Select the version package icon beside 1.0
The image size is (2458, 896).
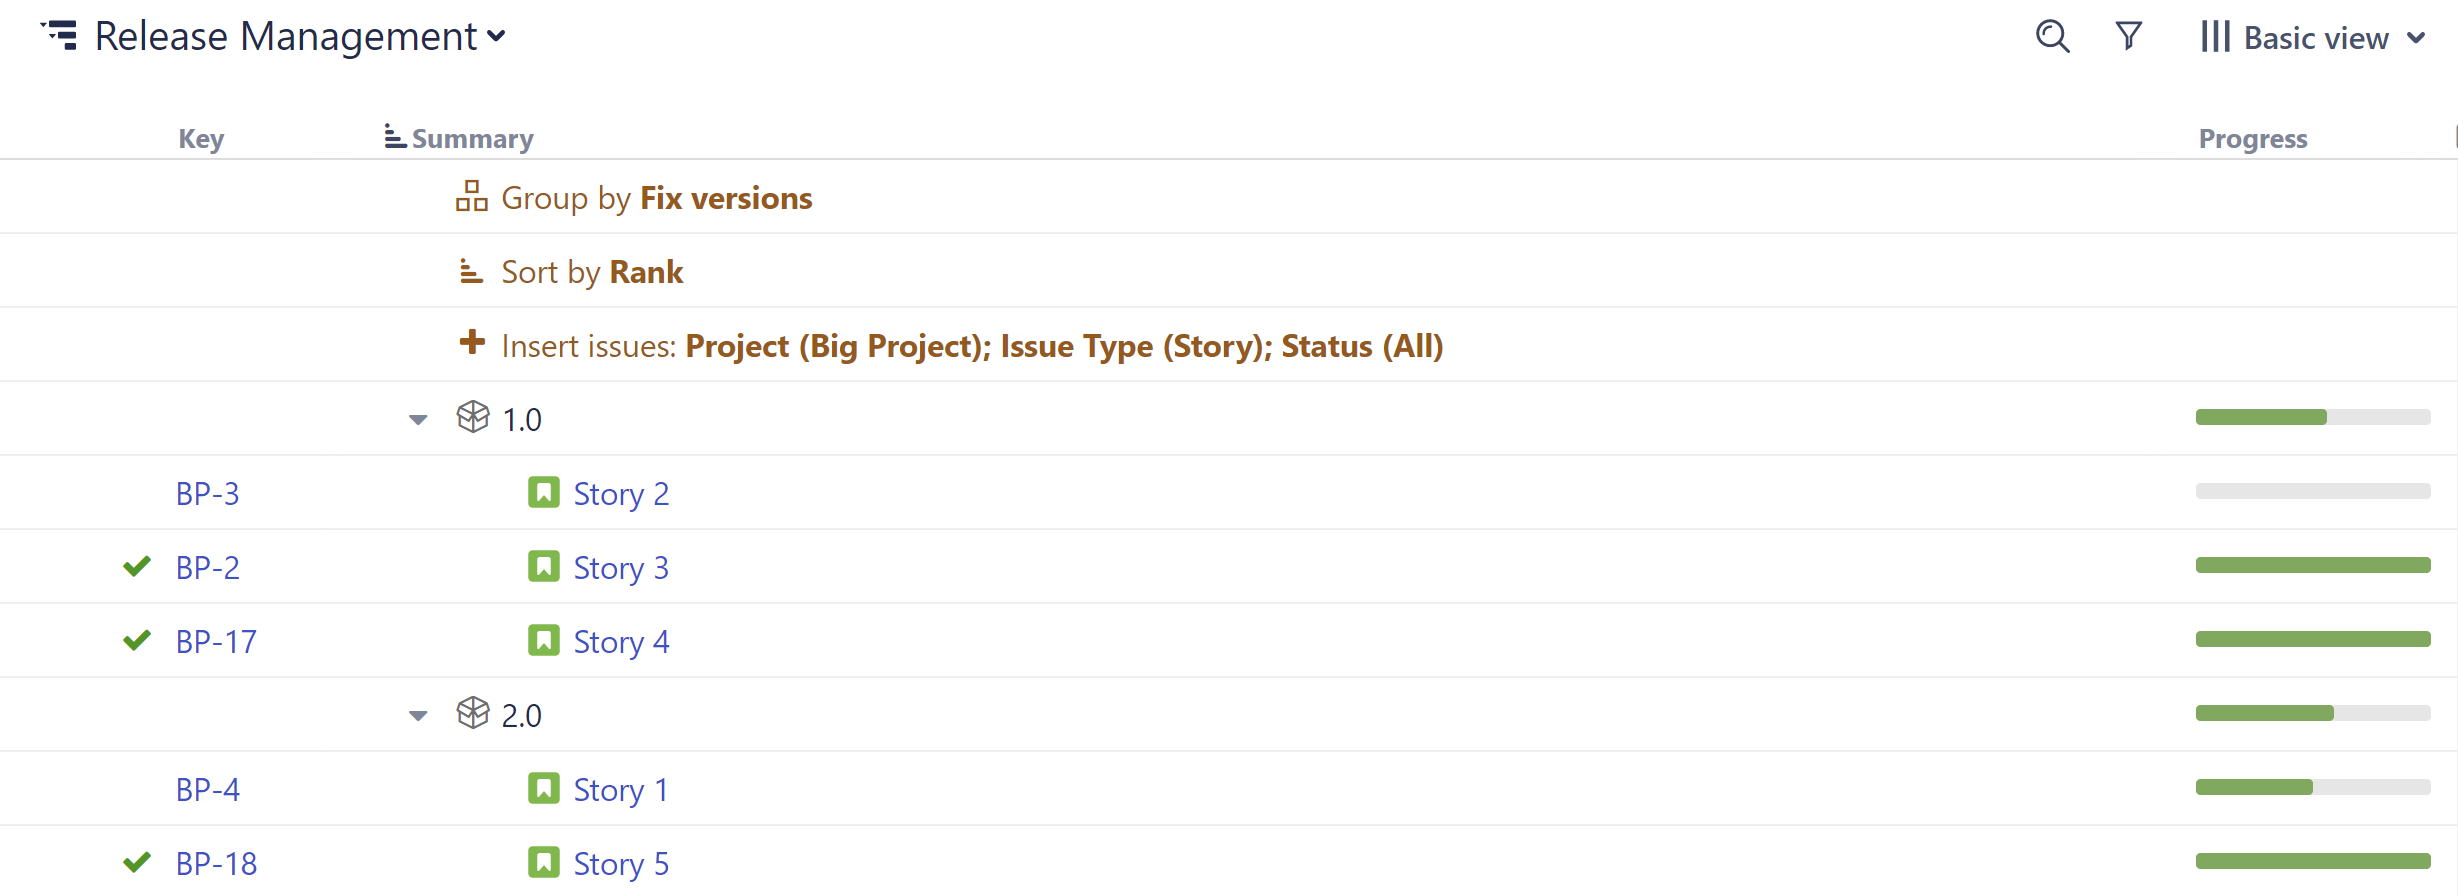click(472, 417)
